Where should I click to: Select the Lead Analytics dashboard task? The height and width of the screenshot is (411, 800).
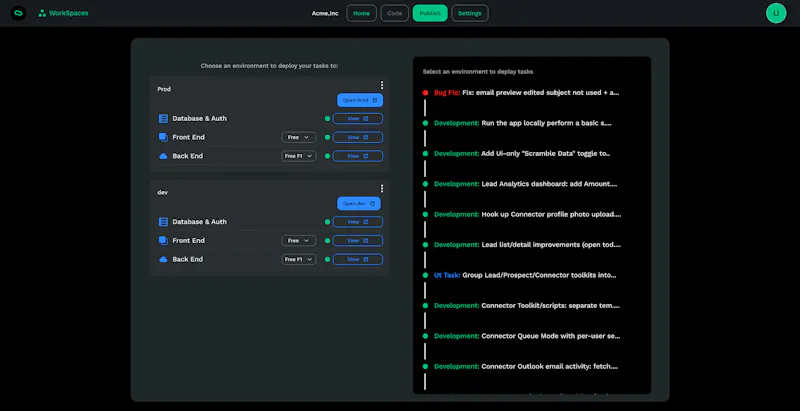(526, 184)
